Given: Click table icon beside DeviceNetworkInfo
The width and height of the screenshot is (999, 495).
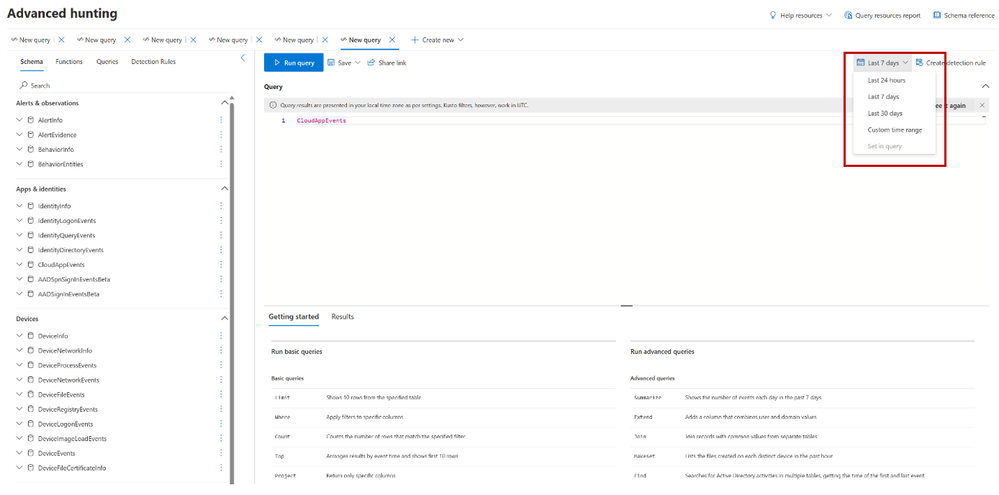Looking at the screenshot, I should tap(31, 350).
